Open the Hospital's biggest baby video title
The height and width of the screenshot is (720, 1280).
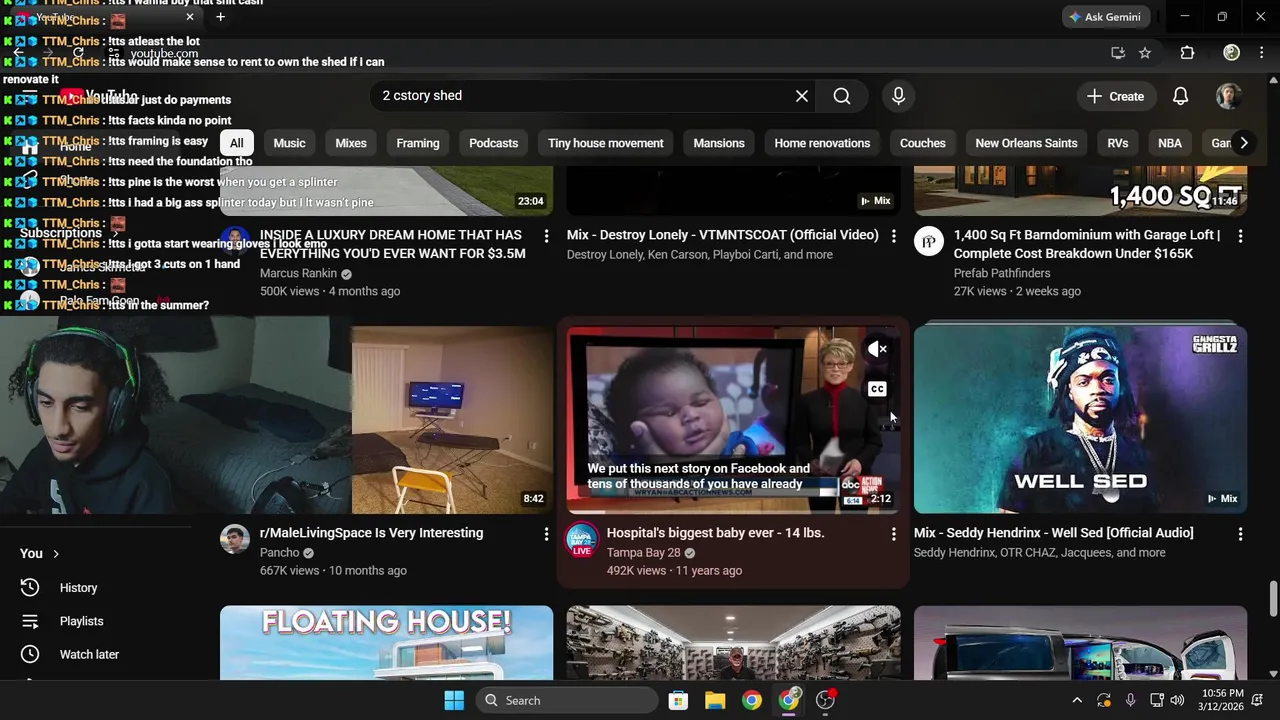pos(715,533)
